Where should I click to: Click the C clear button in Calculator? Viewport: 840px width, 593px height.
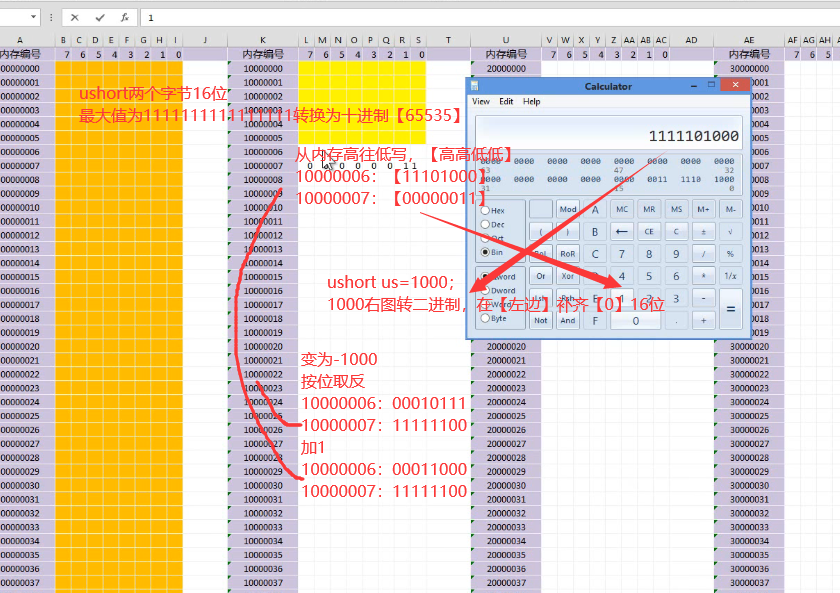point(676,231)
